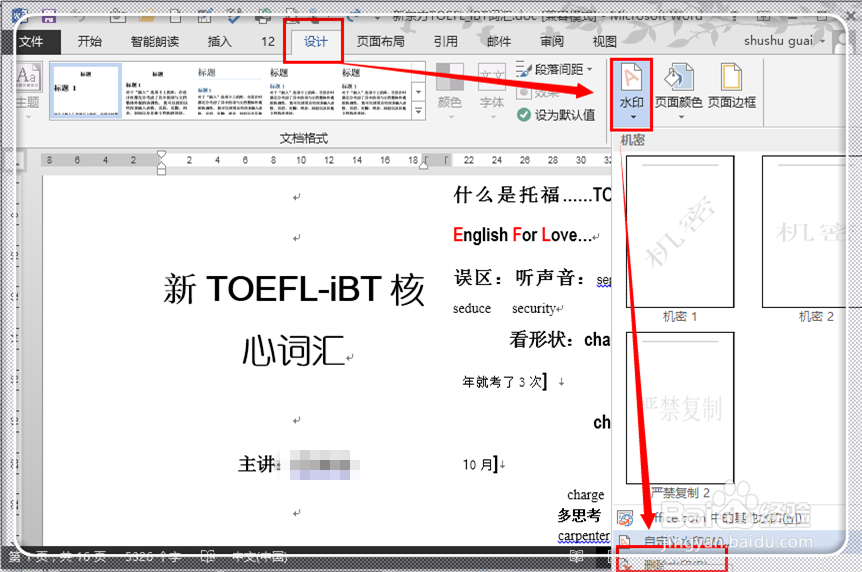Click the underlined word carpenter
Screen dimensions: 862x572
tap(583, 536)
